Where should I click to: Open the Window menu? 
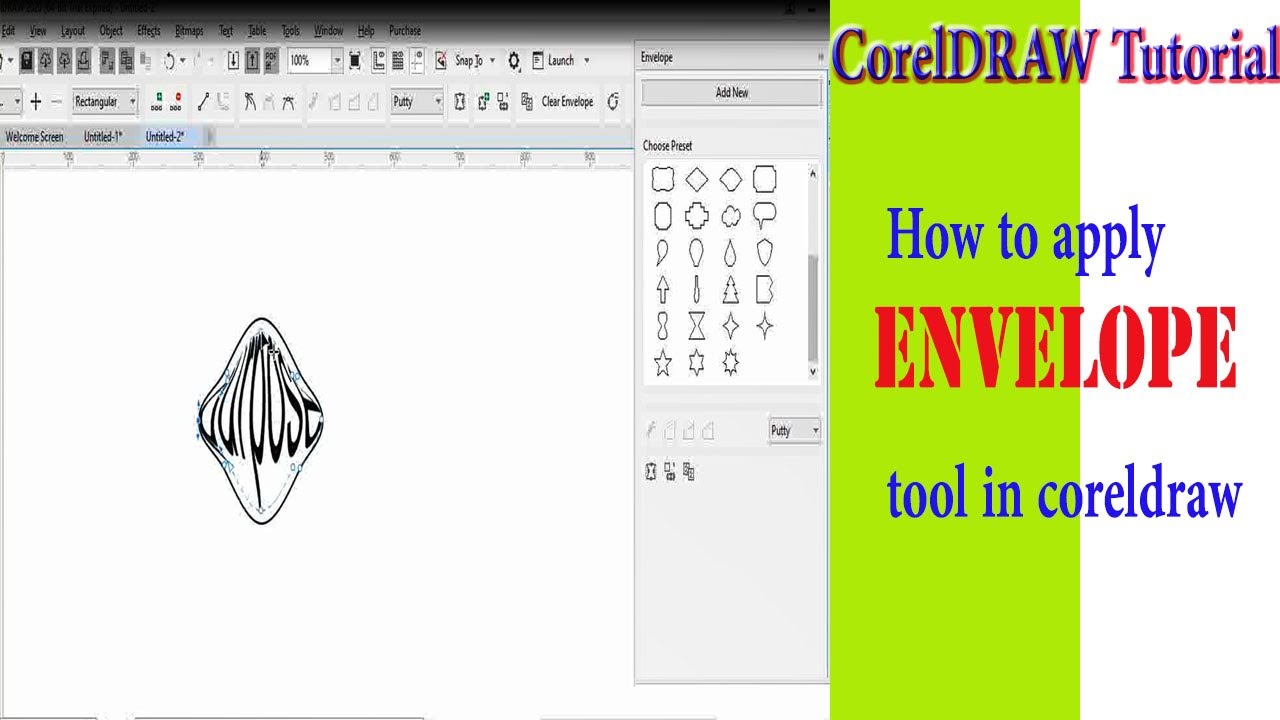329,31
